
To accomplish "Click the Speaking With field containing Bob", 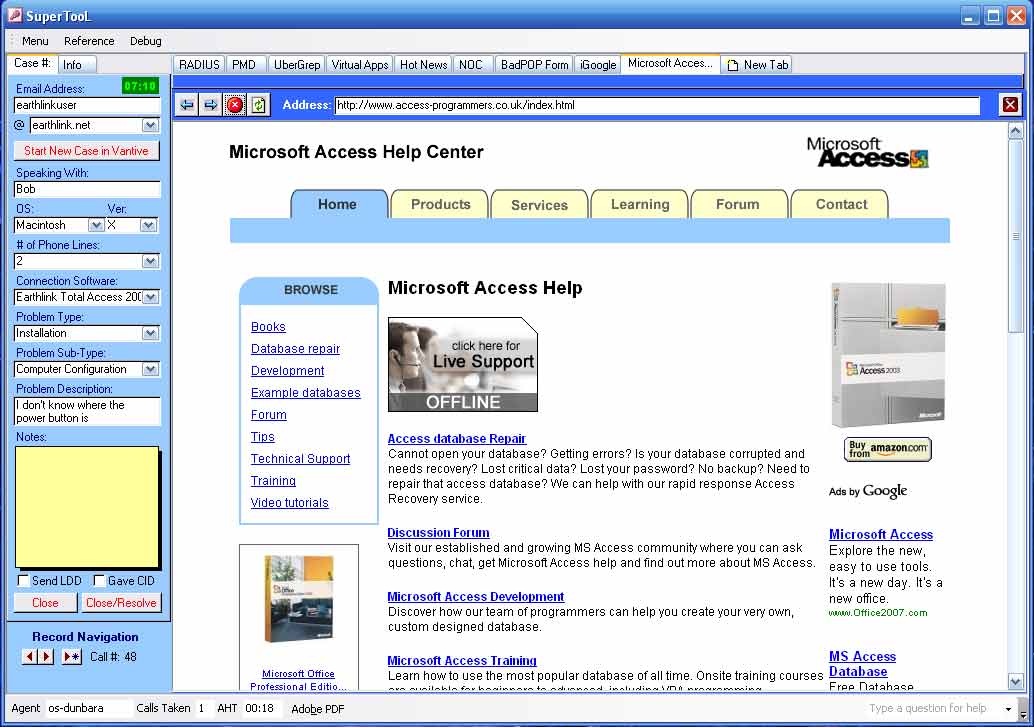I will coord(87,189).
